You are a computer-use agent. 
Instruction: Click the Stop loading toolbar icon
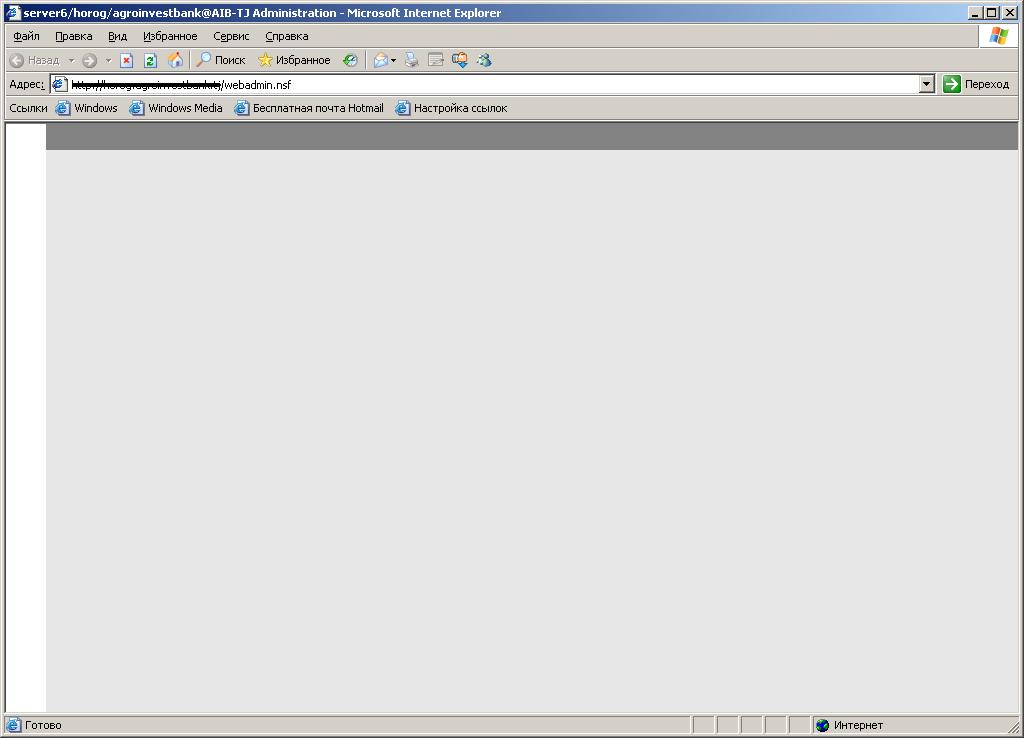tap(127, 61)
